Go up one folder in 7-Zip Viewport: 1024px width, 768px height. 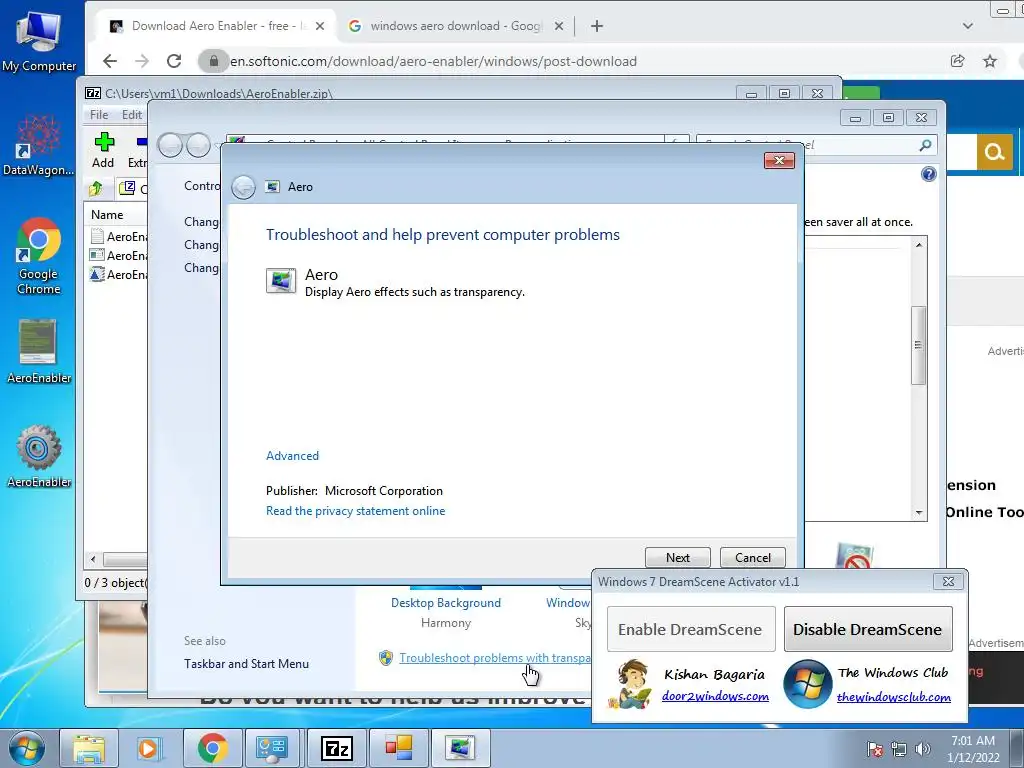tap(96, 189)
